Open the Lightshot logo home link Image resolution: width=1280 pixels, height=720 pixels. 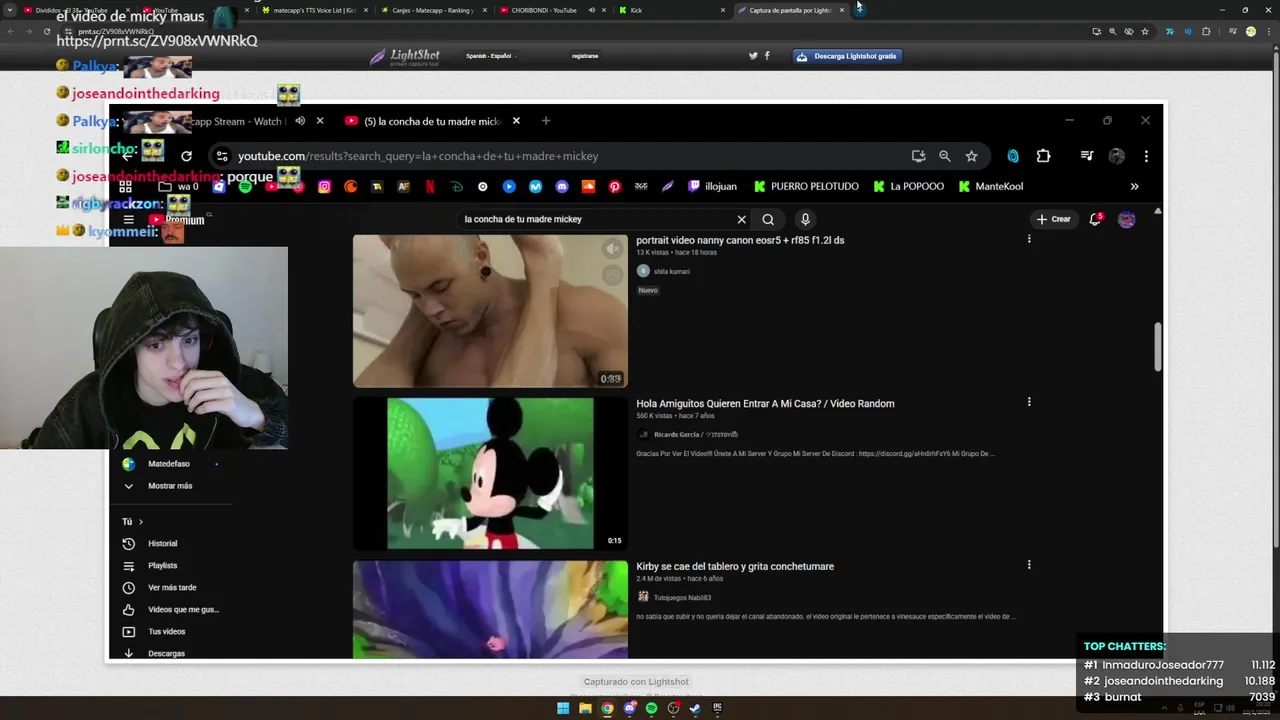[405, 57]
